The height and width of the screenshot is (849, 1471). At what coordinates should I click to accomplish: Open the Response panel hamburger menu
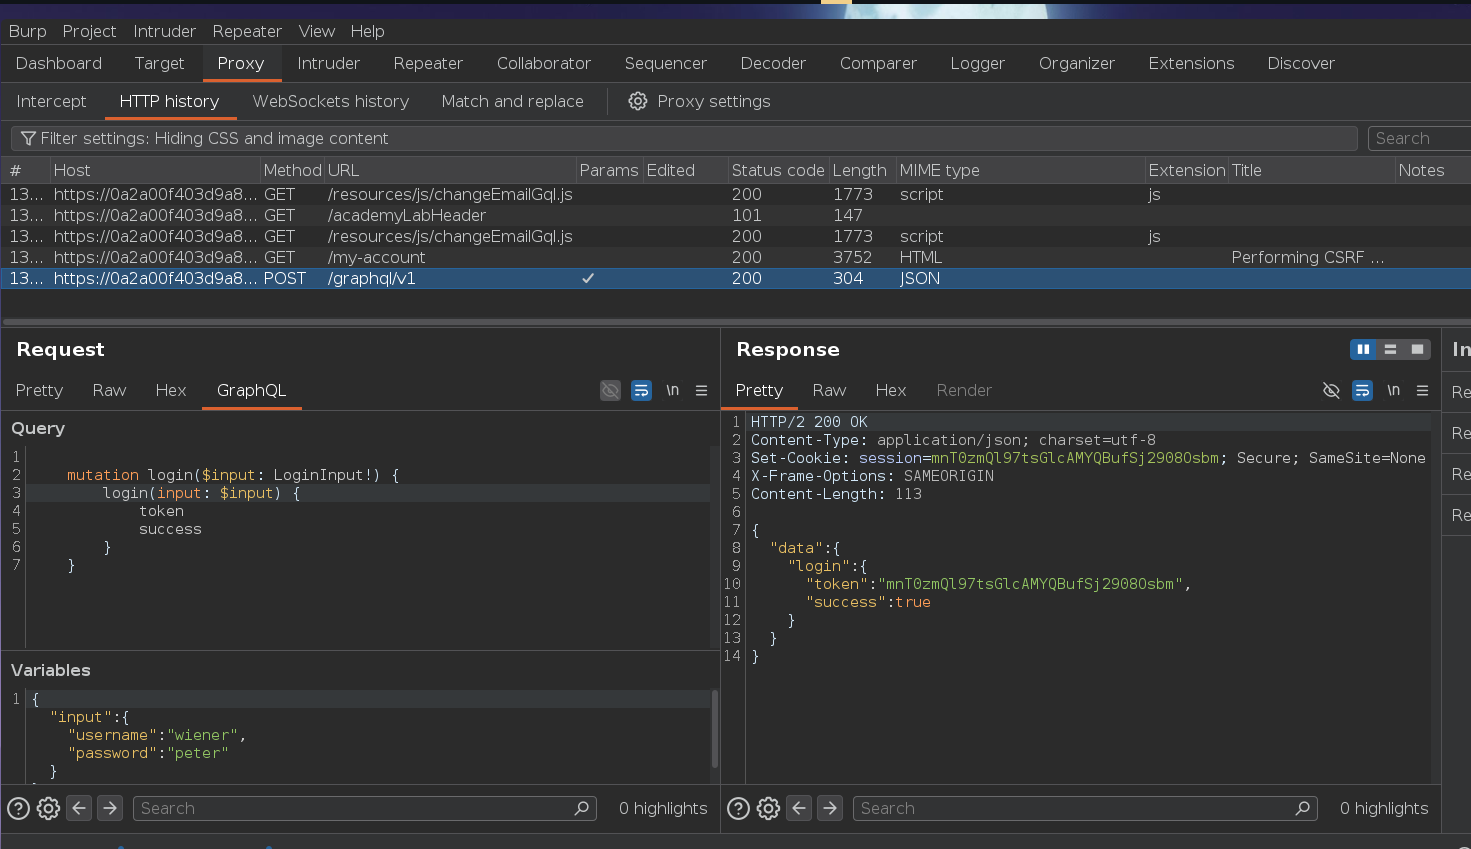[x=1422, y=390]
